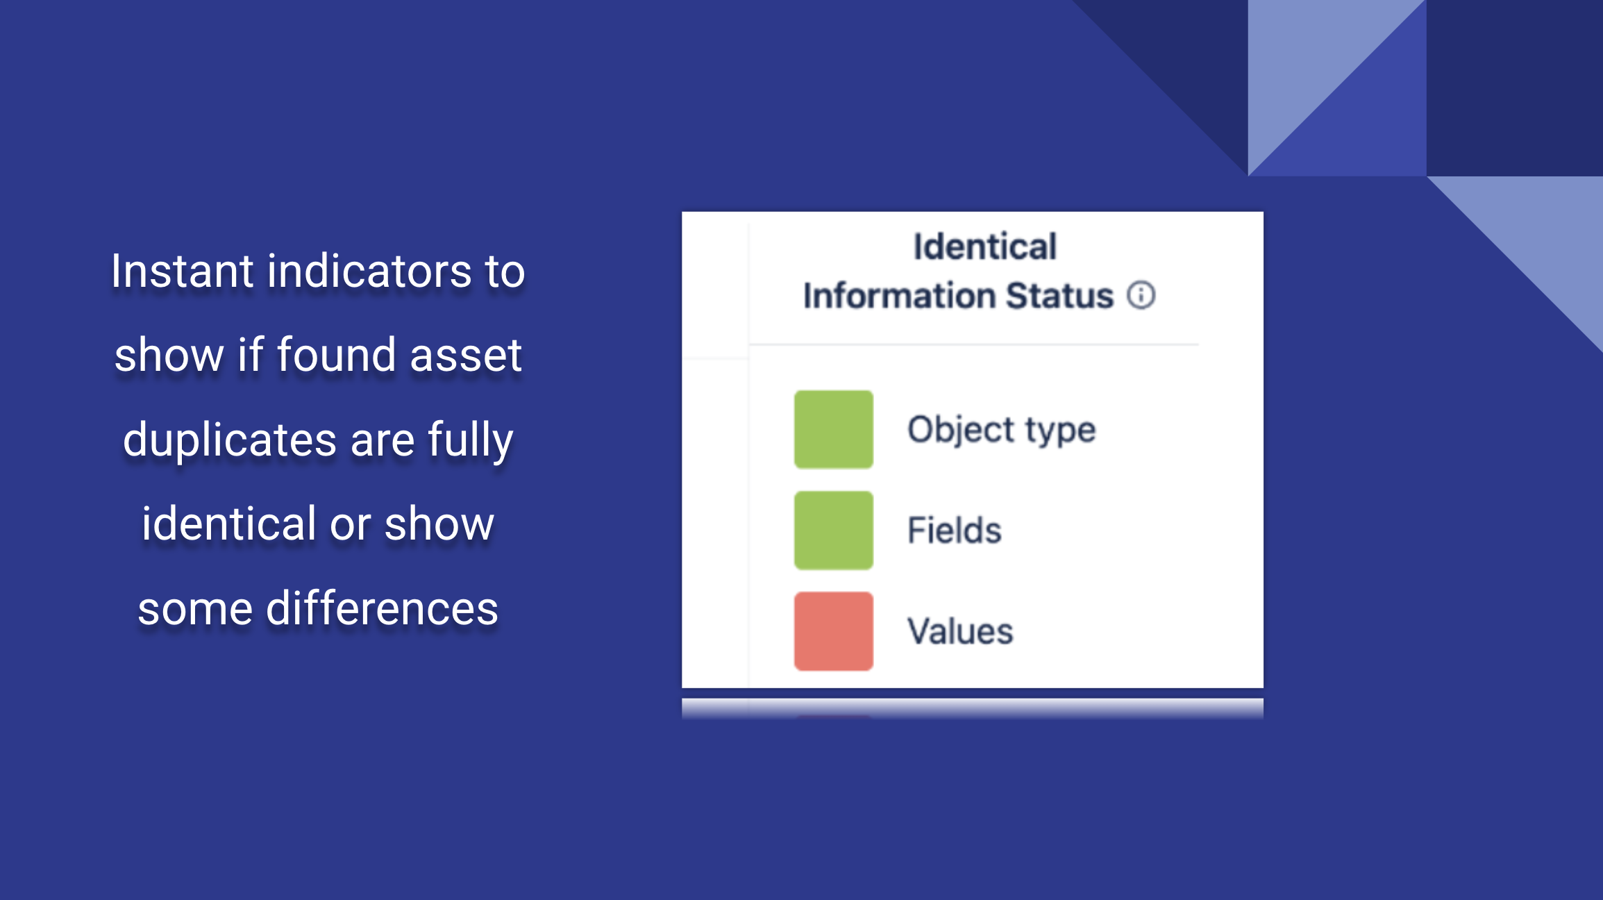The width and height of the screenshot is (1603, 900).
Task: Click the line "some differences" on the slide
Action: 318,608
